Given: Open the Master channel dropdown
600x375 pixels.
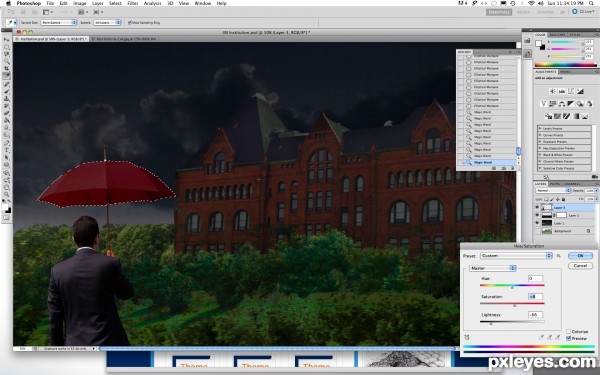Looking at the screenshot, I should [492, 268].
